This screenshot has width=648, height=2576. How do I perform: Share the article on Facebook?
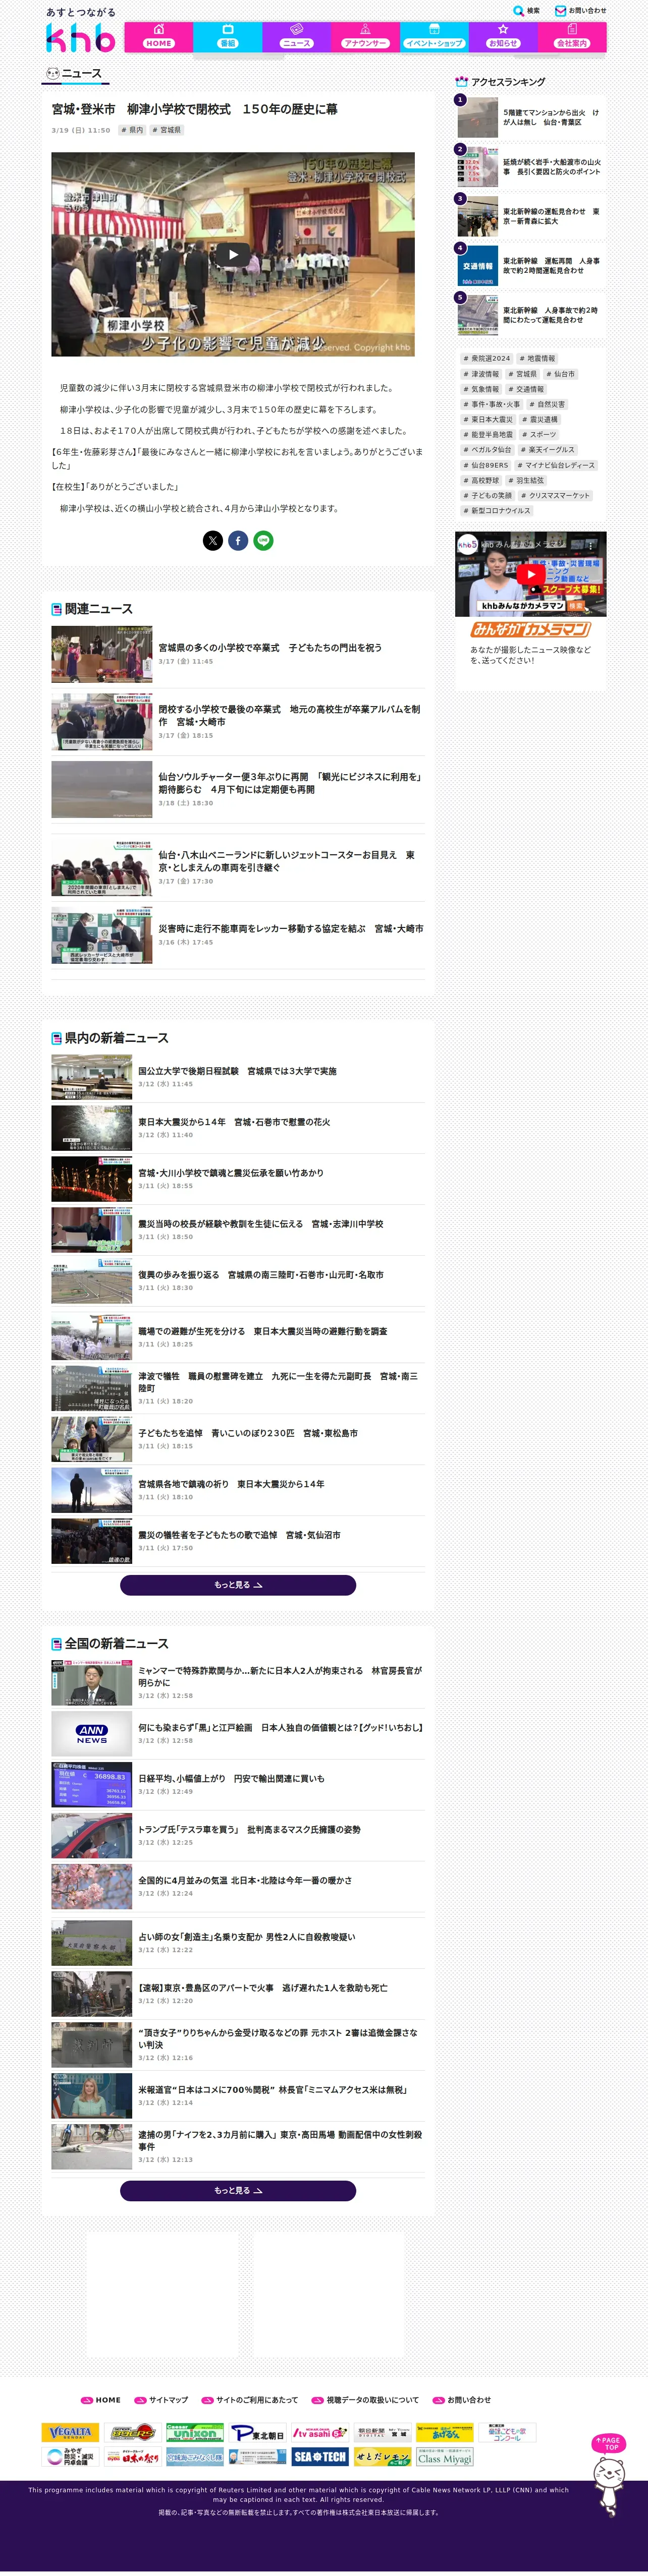coord(238,541)
